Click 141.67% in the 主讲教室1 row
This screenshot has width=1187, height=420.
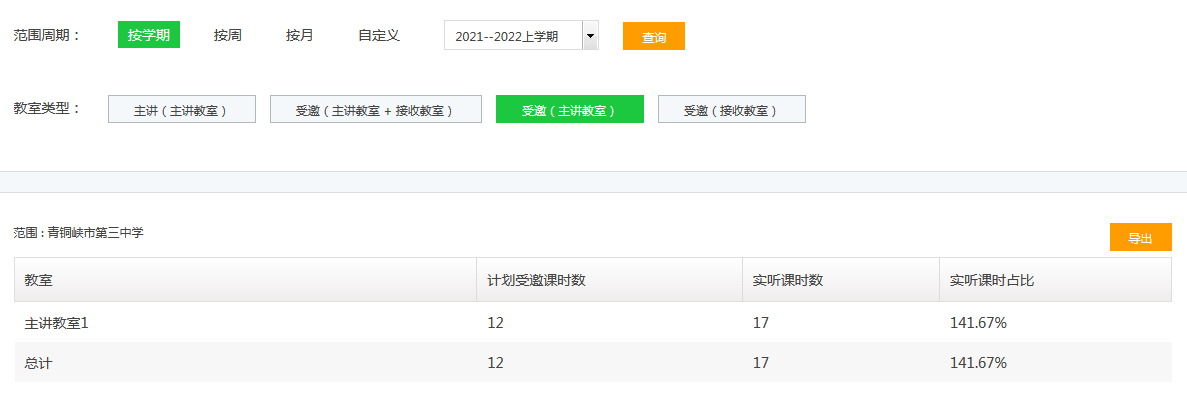(978, 323)
